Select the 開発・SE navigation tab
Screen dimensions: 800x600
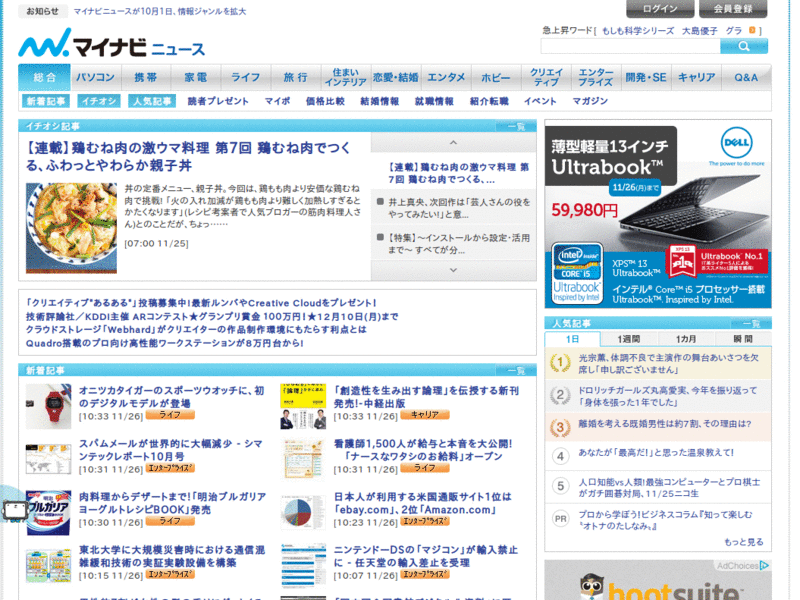[646, 78]
